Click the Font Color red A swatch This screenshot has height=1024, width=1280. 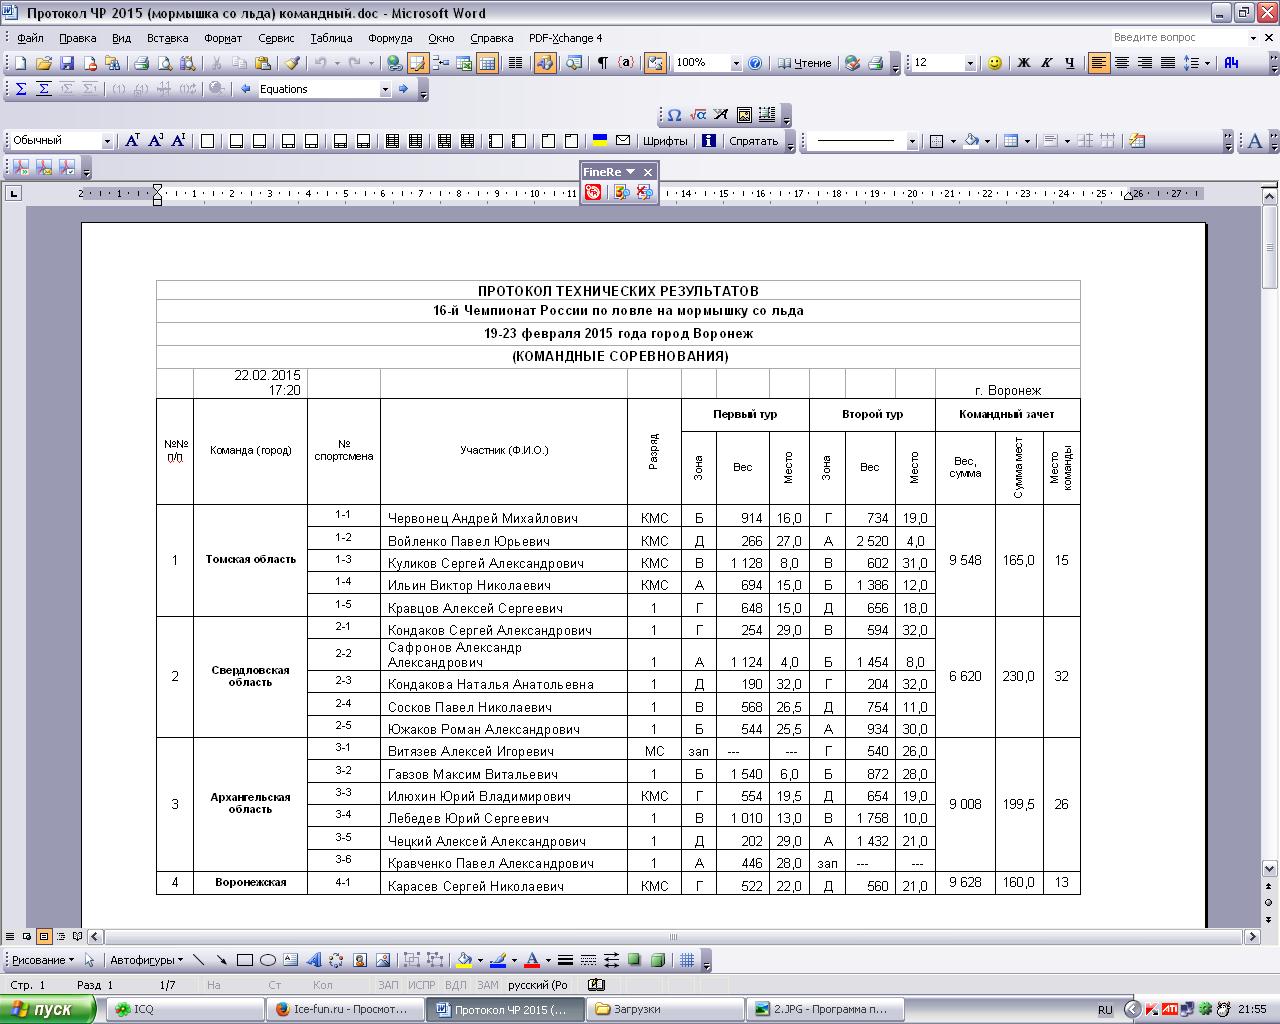pyautogui.click(x=532, y=961)
